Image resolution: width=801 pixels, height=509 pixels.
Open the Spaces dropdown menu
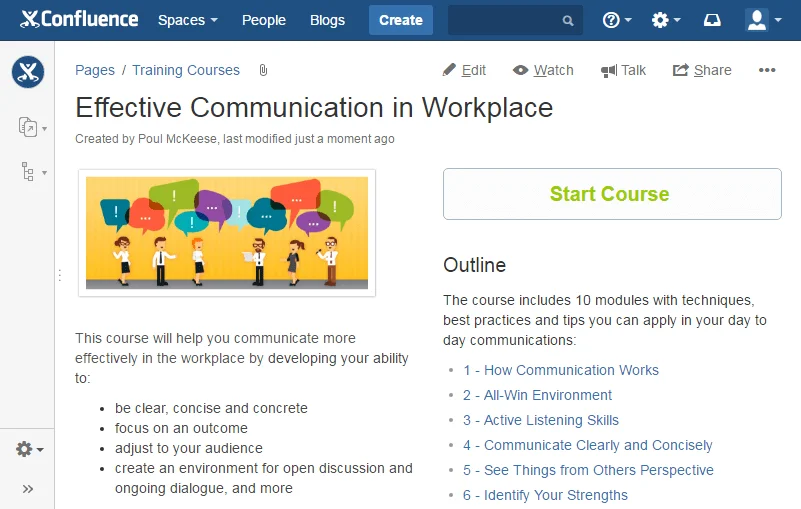(x=187, y=20)
